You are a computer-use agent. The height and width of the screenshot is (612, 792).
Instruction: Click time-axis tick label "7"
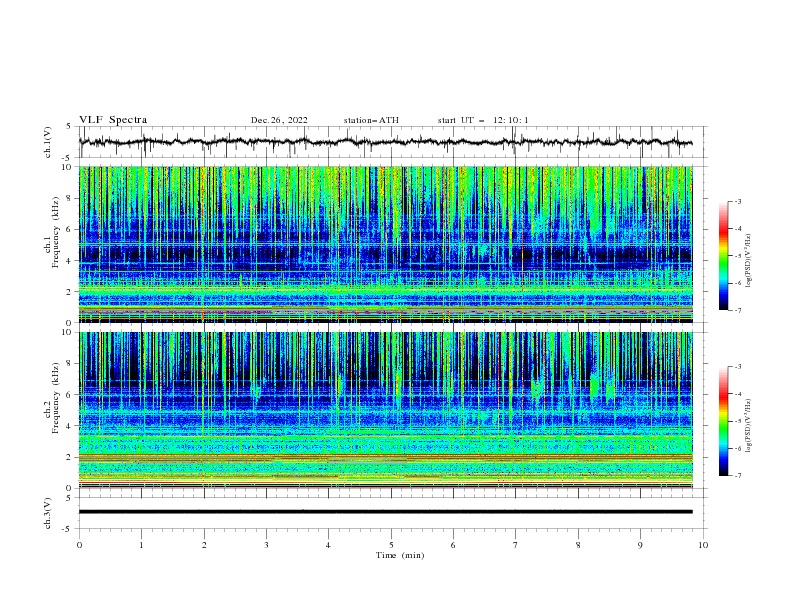click(x=516, y=545)
